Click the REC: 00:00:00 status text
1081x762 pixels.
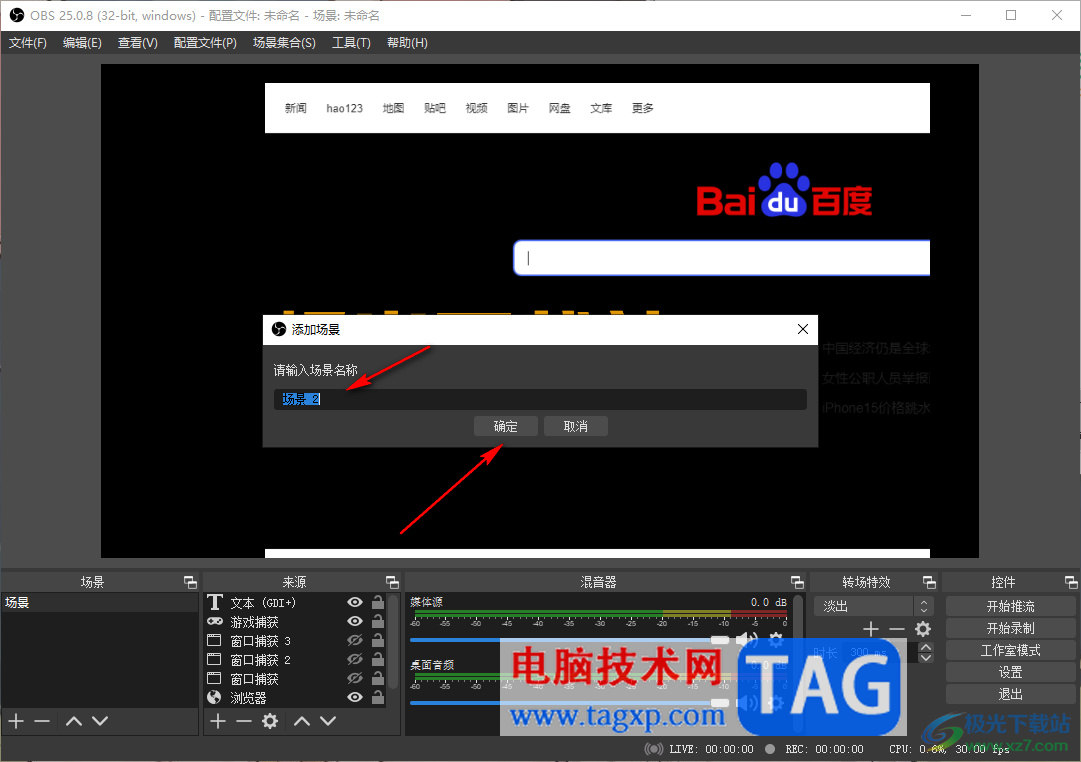[x=824, y=749]
